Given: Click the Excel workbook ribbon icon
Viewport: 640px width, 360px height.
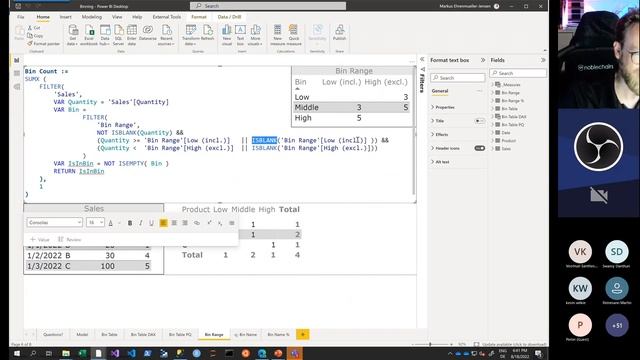Looking at the screenshot, I should pyautogui.click(x=89, y=35).
